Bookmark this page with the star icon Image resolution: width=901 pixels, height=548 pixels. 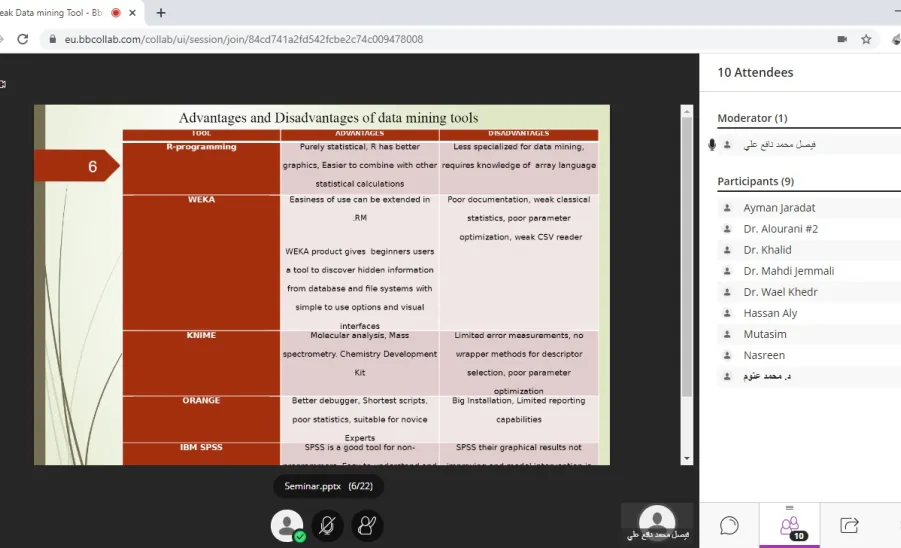pyautogui.click(x=866, y=39)
